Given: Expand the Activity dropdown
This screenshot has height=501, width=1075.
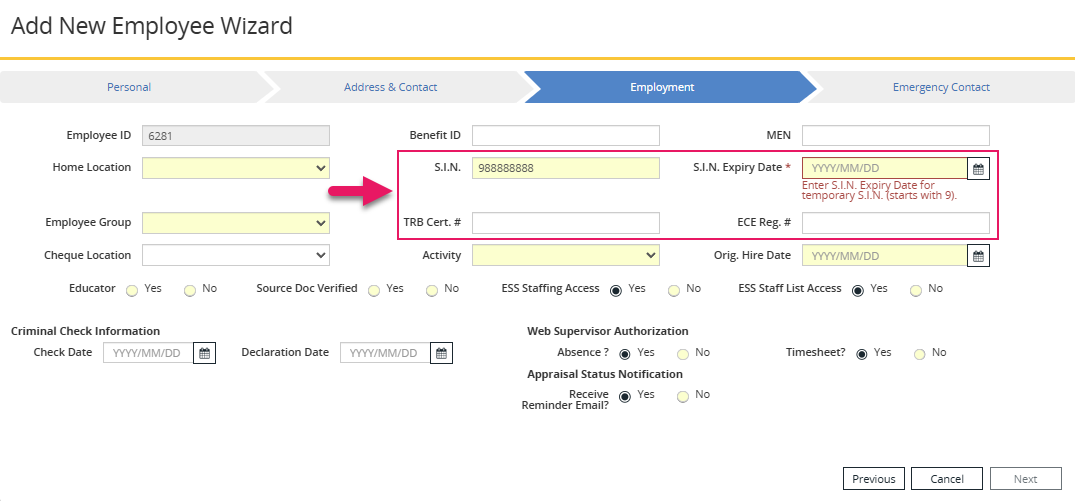Looking at the screenshot, I should point(566,255).
